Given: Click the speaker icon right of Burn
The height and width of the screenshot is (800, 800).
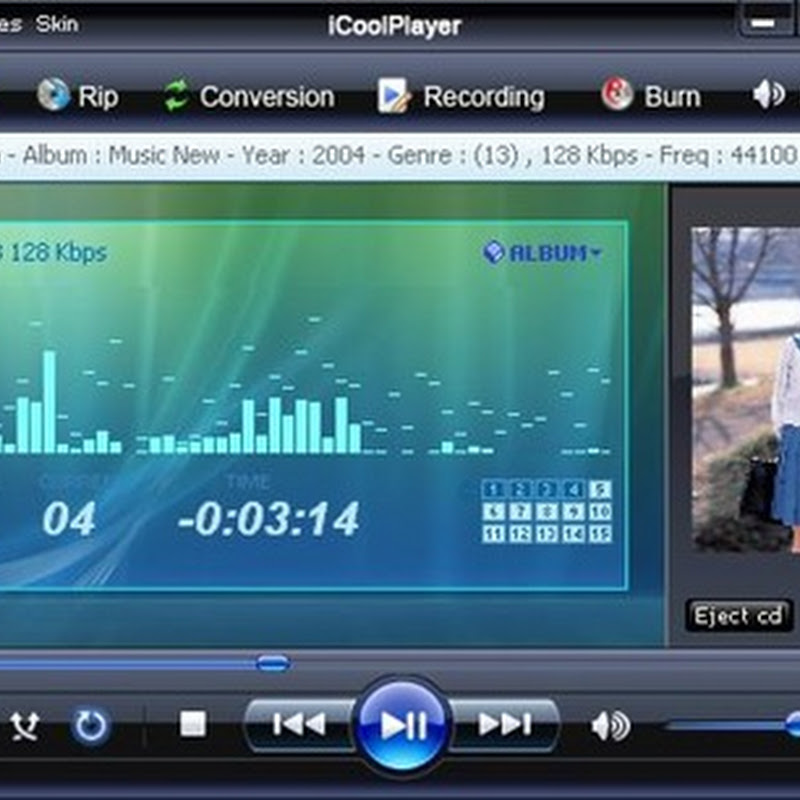Looking at the screenshot, I should pyautogui.click(x=768, y=95).
